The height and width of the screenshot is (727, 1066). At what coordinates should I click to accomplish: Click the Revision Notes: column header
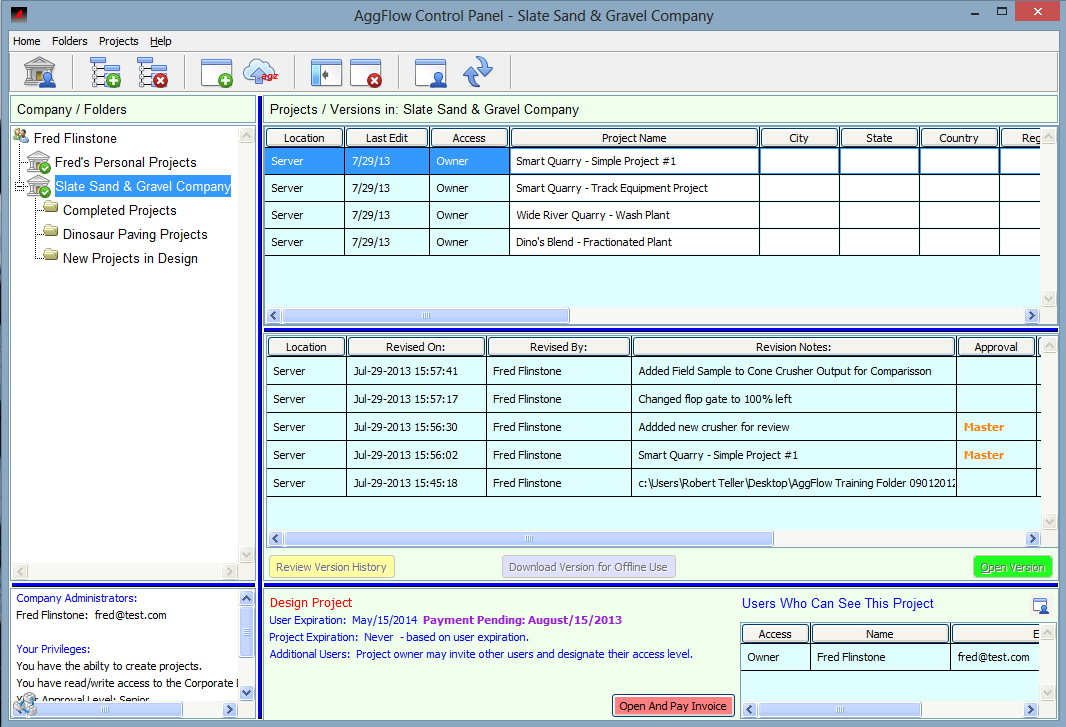pos(793,347)
